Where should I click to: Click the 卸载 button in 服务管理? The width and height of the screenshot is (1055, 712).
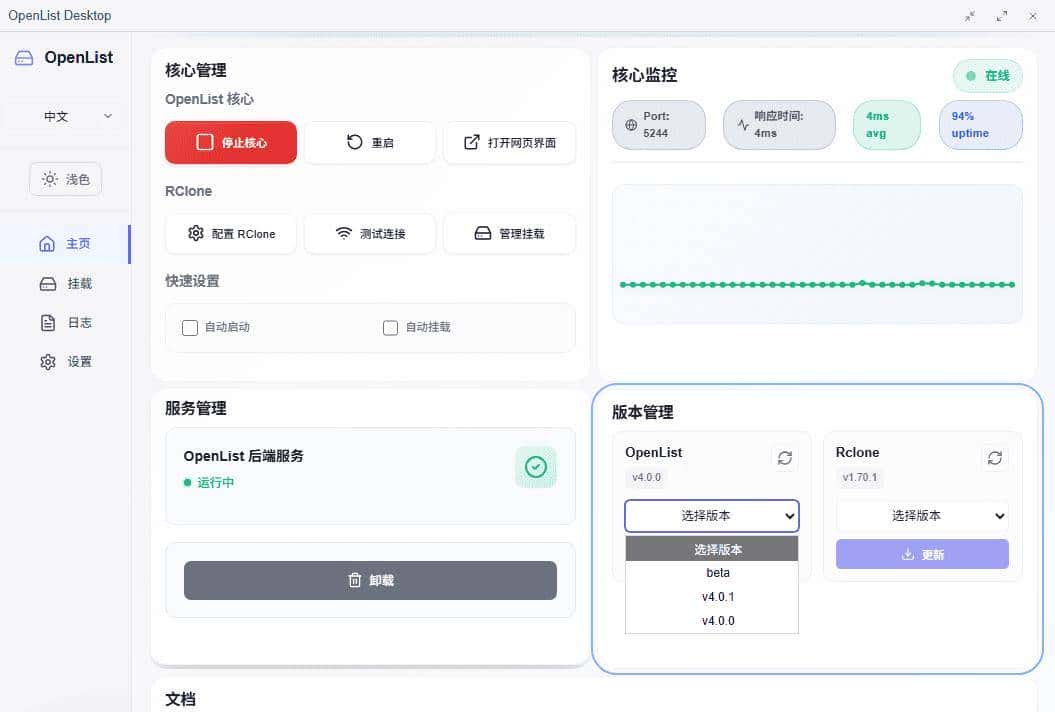370,580
